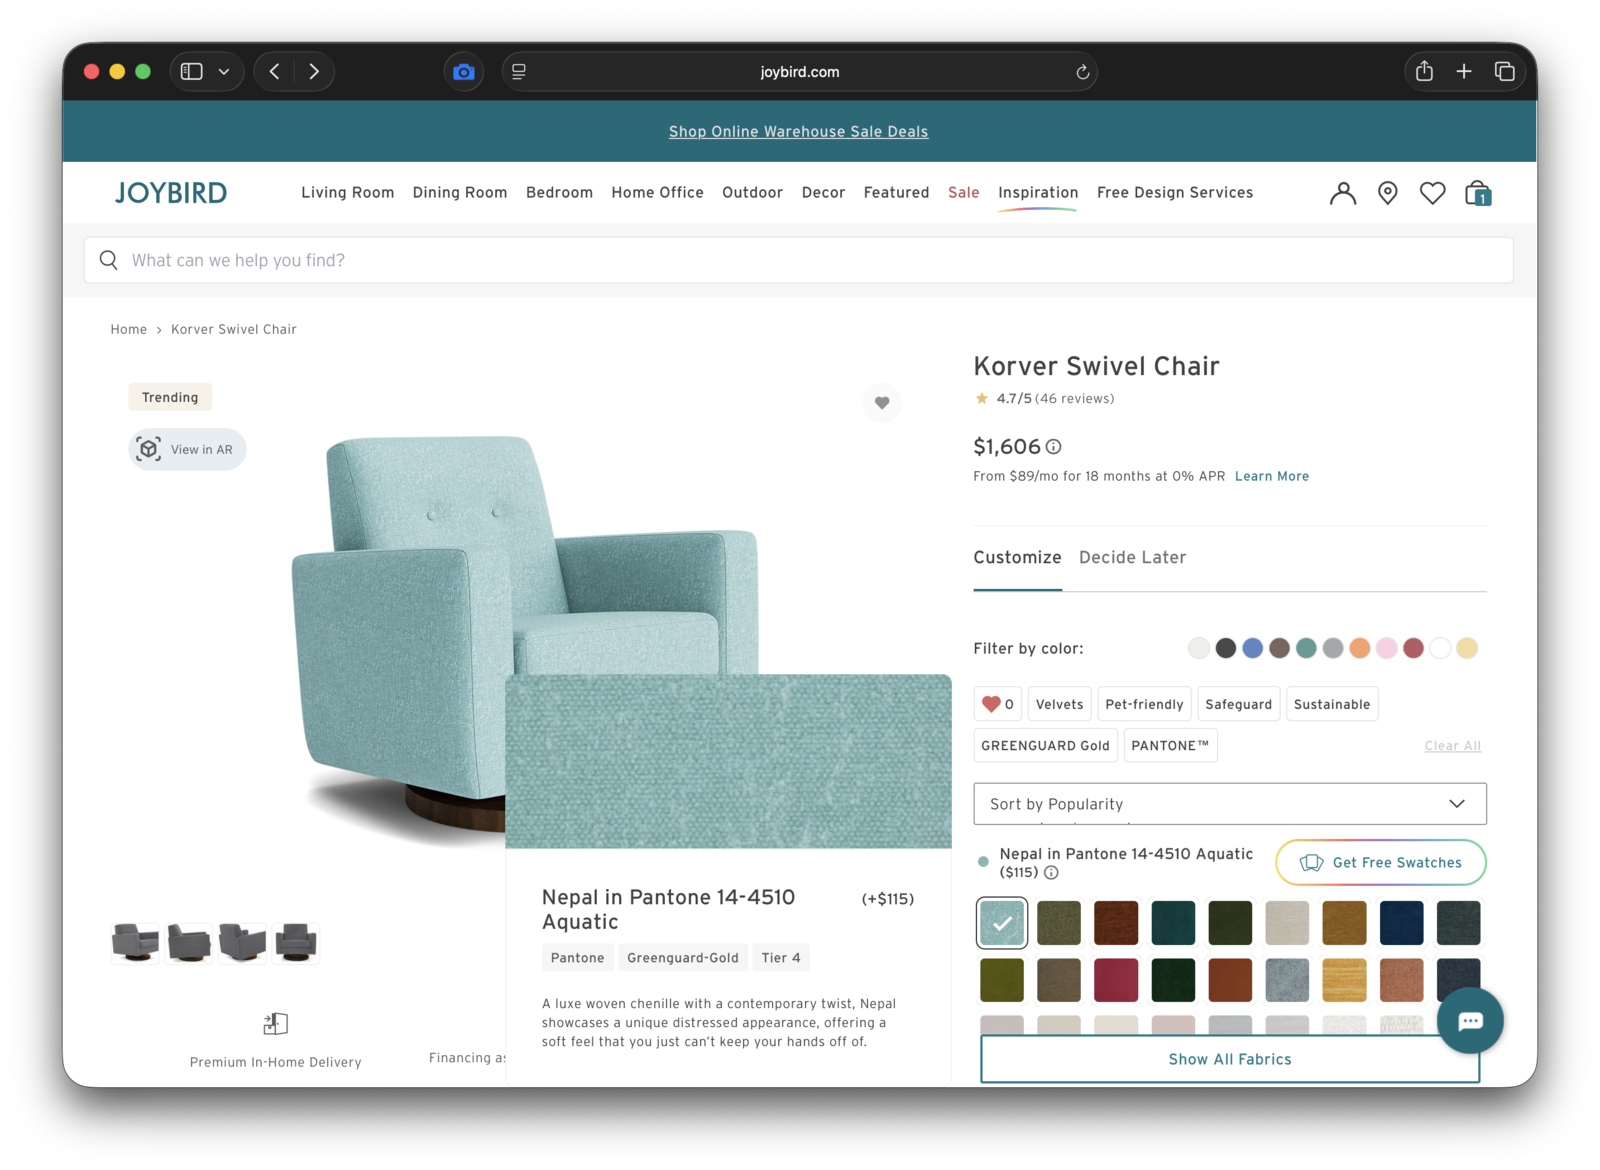Open the Living Room navigation menu
This screenshot has height=1170, width=1600.
click(x=347, y=192)
